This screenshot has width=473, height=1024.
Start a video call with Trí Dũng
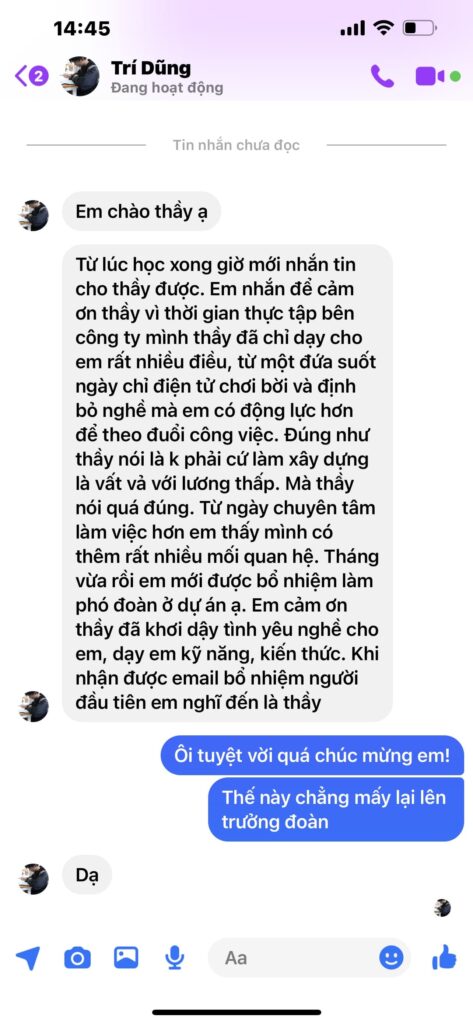point(430,76)
